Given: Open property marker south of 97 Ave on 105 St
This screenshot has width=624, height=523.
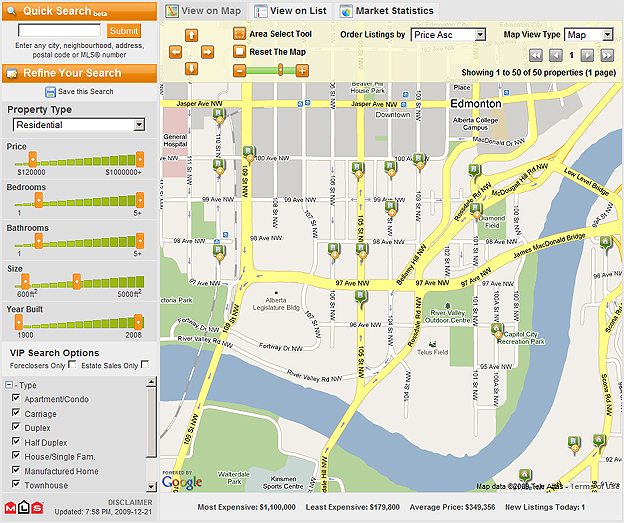Looking at the screenshot, I should point(361,299).
